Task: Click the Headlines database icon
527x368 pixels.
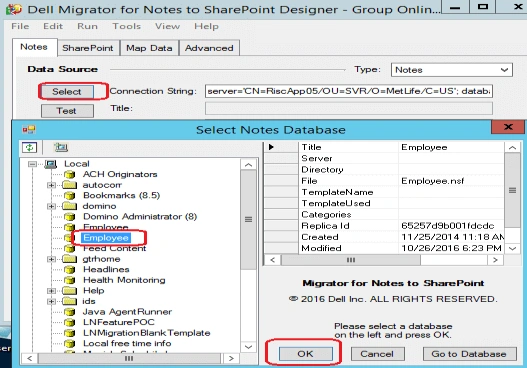Action: pyautogui.click(x=69, y=270)
